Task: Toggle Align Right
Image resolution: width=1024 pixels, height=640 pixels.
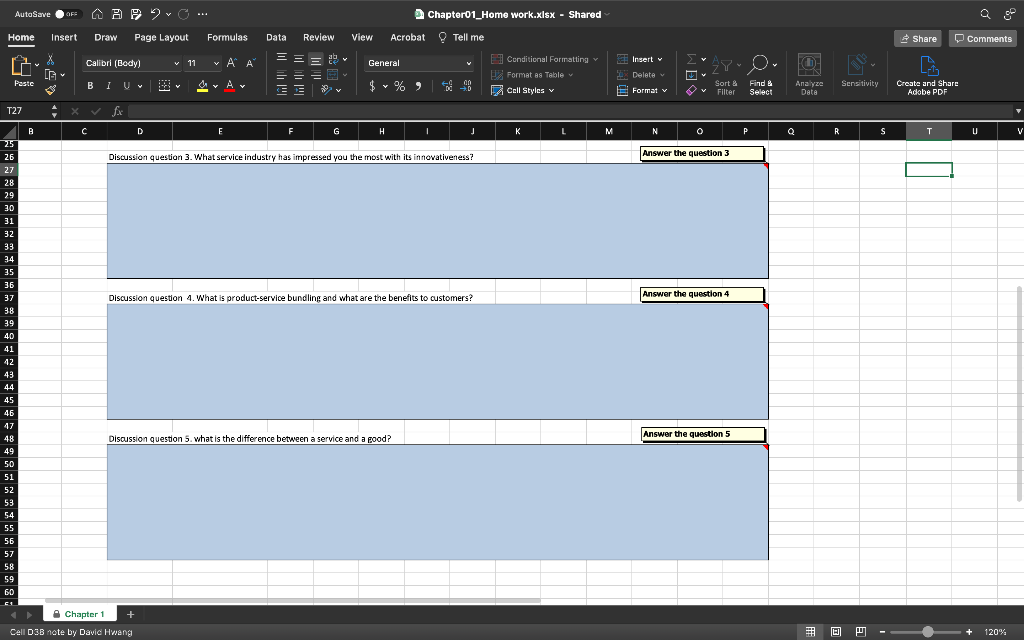Action: (x=316, y=75)
